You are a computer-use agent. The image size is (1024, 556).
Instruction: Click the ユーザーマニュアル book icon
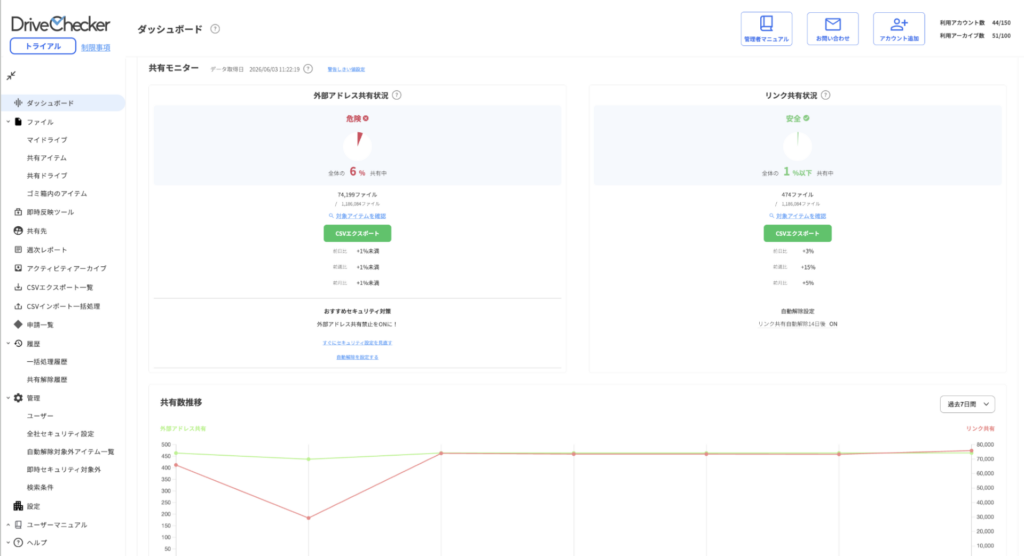coord(18,525)
